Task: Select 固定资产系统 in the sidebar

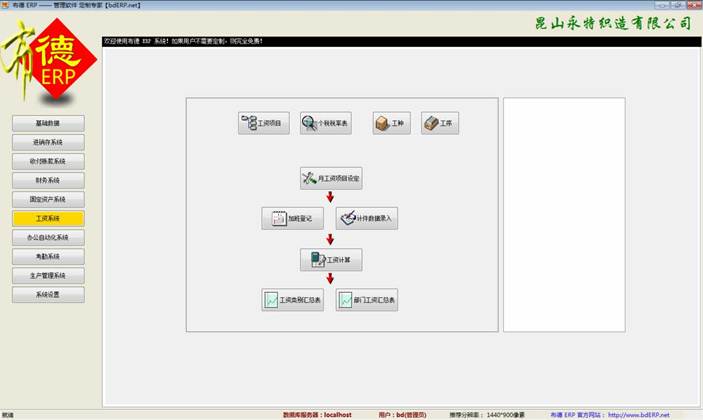Action: pos(48,199)
